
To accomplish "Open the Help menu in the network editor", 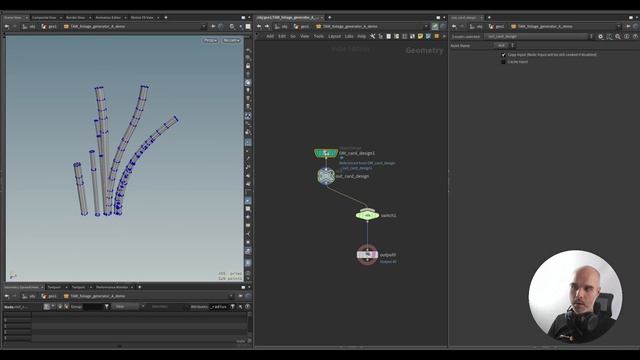I will point(361,36).
